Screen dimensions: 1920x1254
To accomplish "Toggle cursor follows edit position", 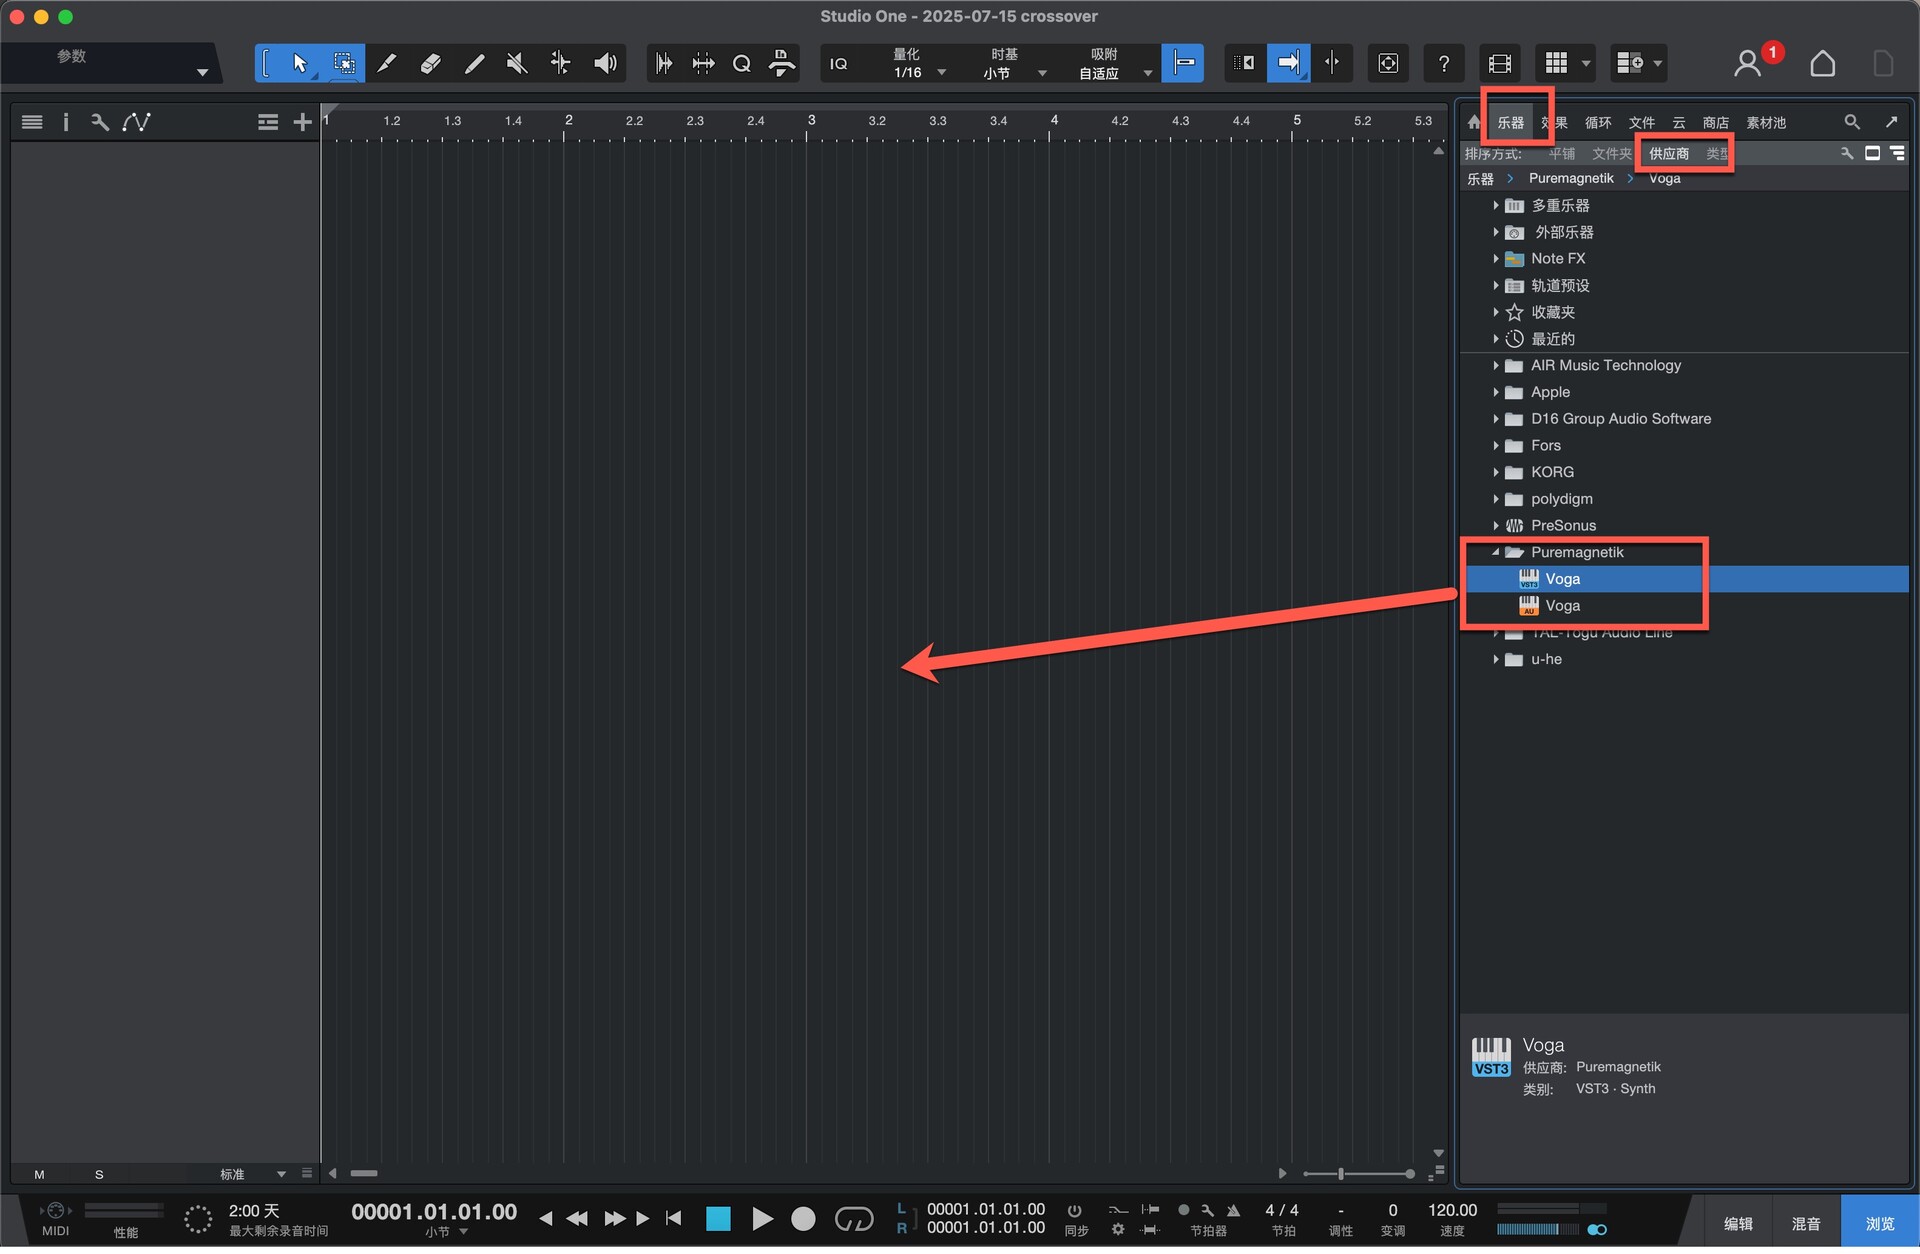I will click(x=1332, y=64).
